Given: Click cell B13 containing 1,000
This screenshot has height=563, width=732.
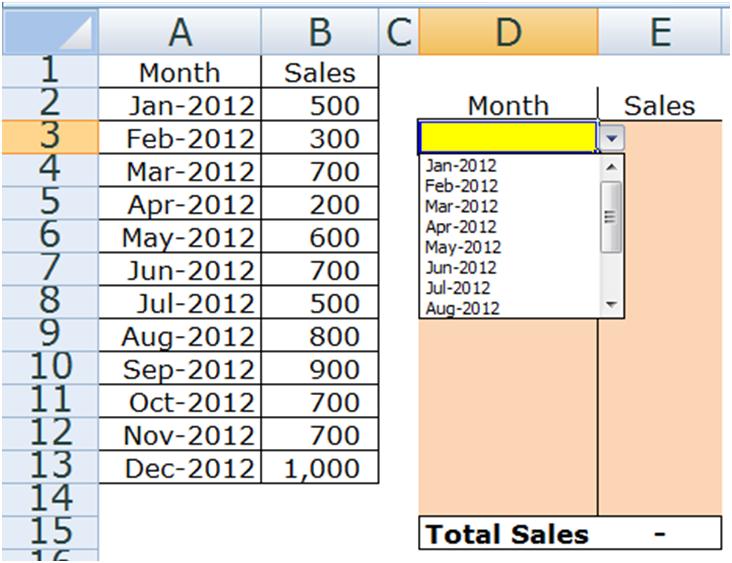Looking at the screenshot, I should 319,469.
